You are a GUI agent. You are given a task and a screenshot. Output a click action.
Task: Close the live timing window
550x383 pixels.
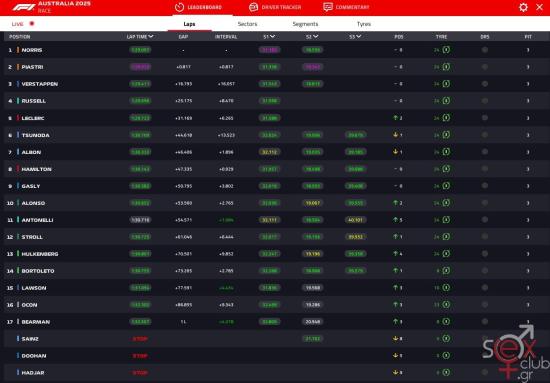pos(539,7)
